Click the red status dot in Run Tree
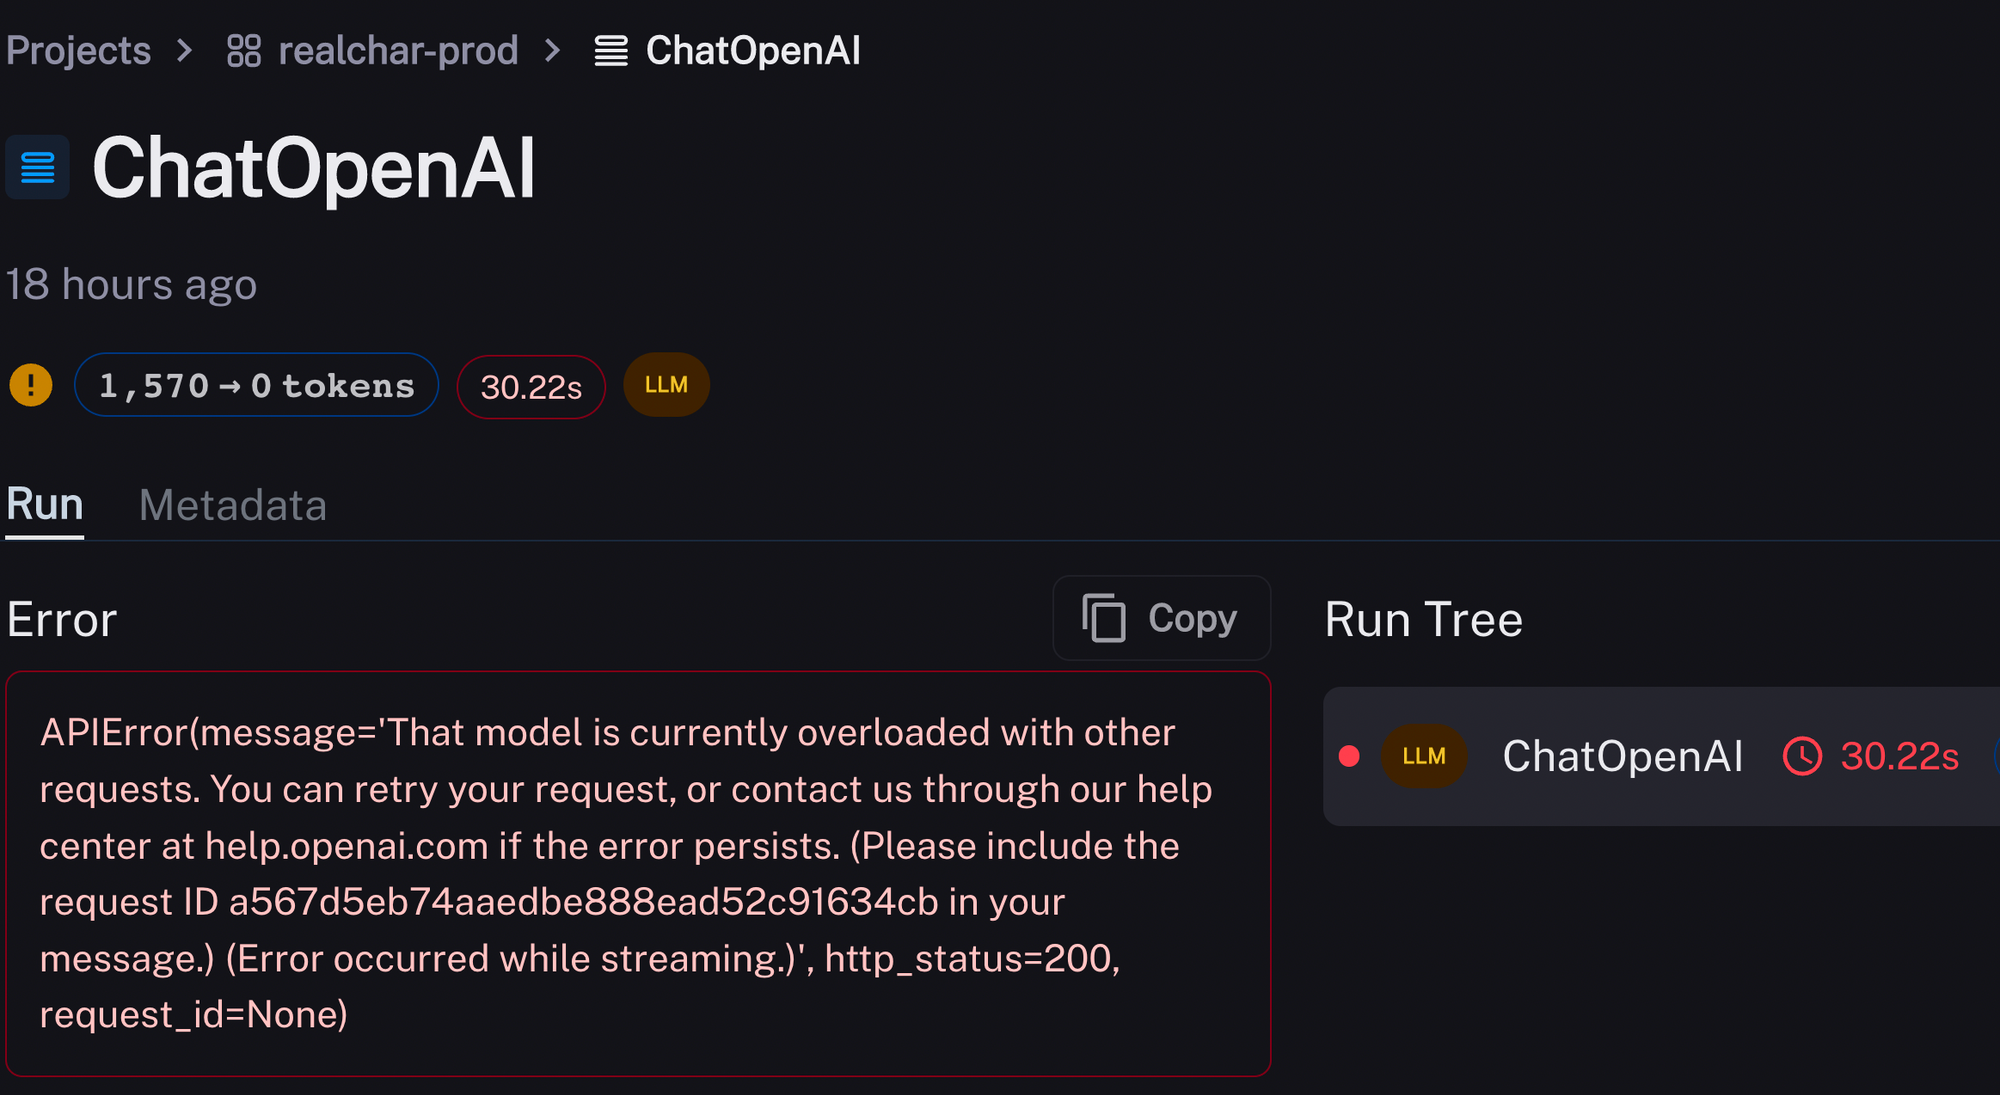Screen dimensions: 2000x1095 click(1349, 756)
